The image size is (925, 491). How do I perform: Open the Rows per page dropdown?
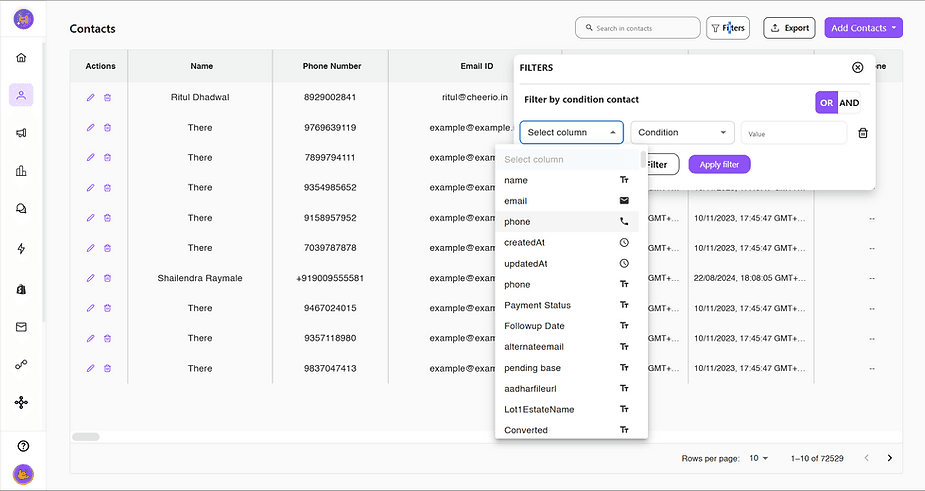759,458
